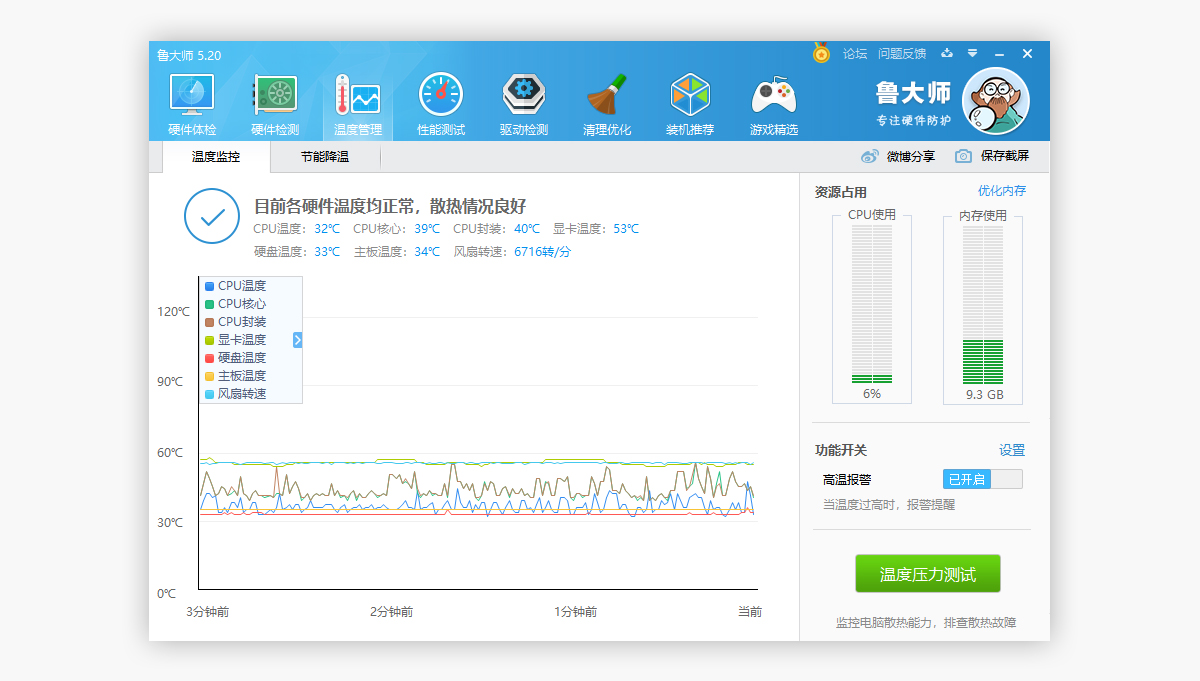The image size is (1200, 681).
Task: Click the CPU封装 40℃ reading
Action: pos(496,229)
